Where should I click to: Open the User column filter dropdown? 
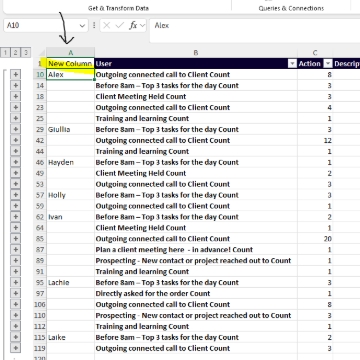292,64
